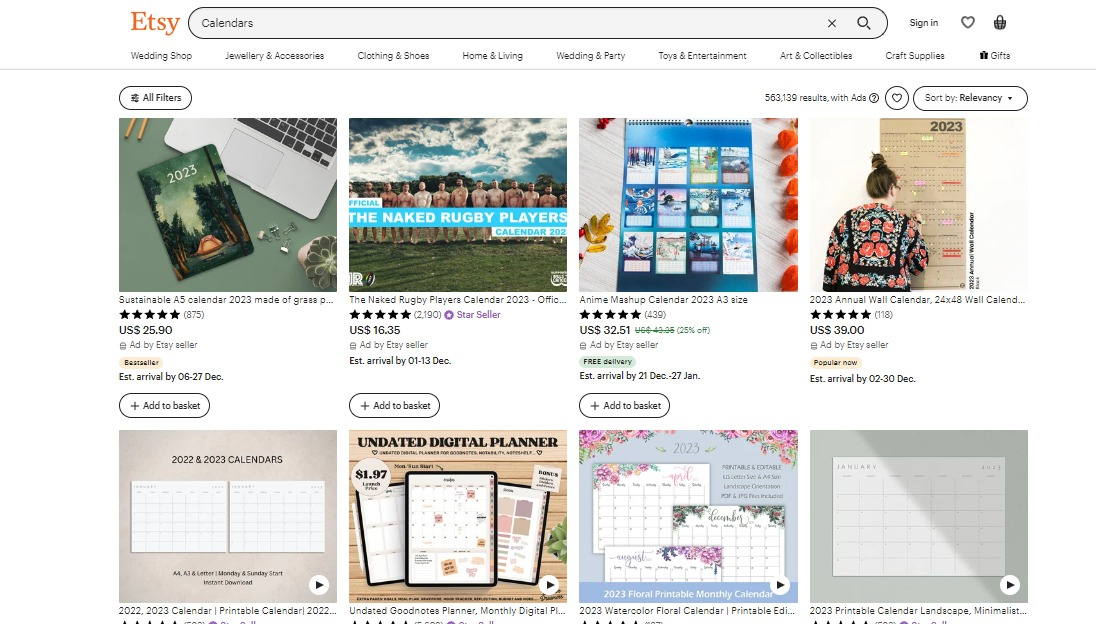Open All Filters panel
The width and height of the screenshot is (1096, 624).
(155, 98)
